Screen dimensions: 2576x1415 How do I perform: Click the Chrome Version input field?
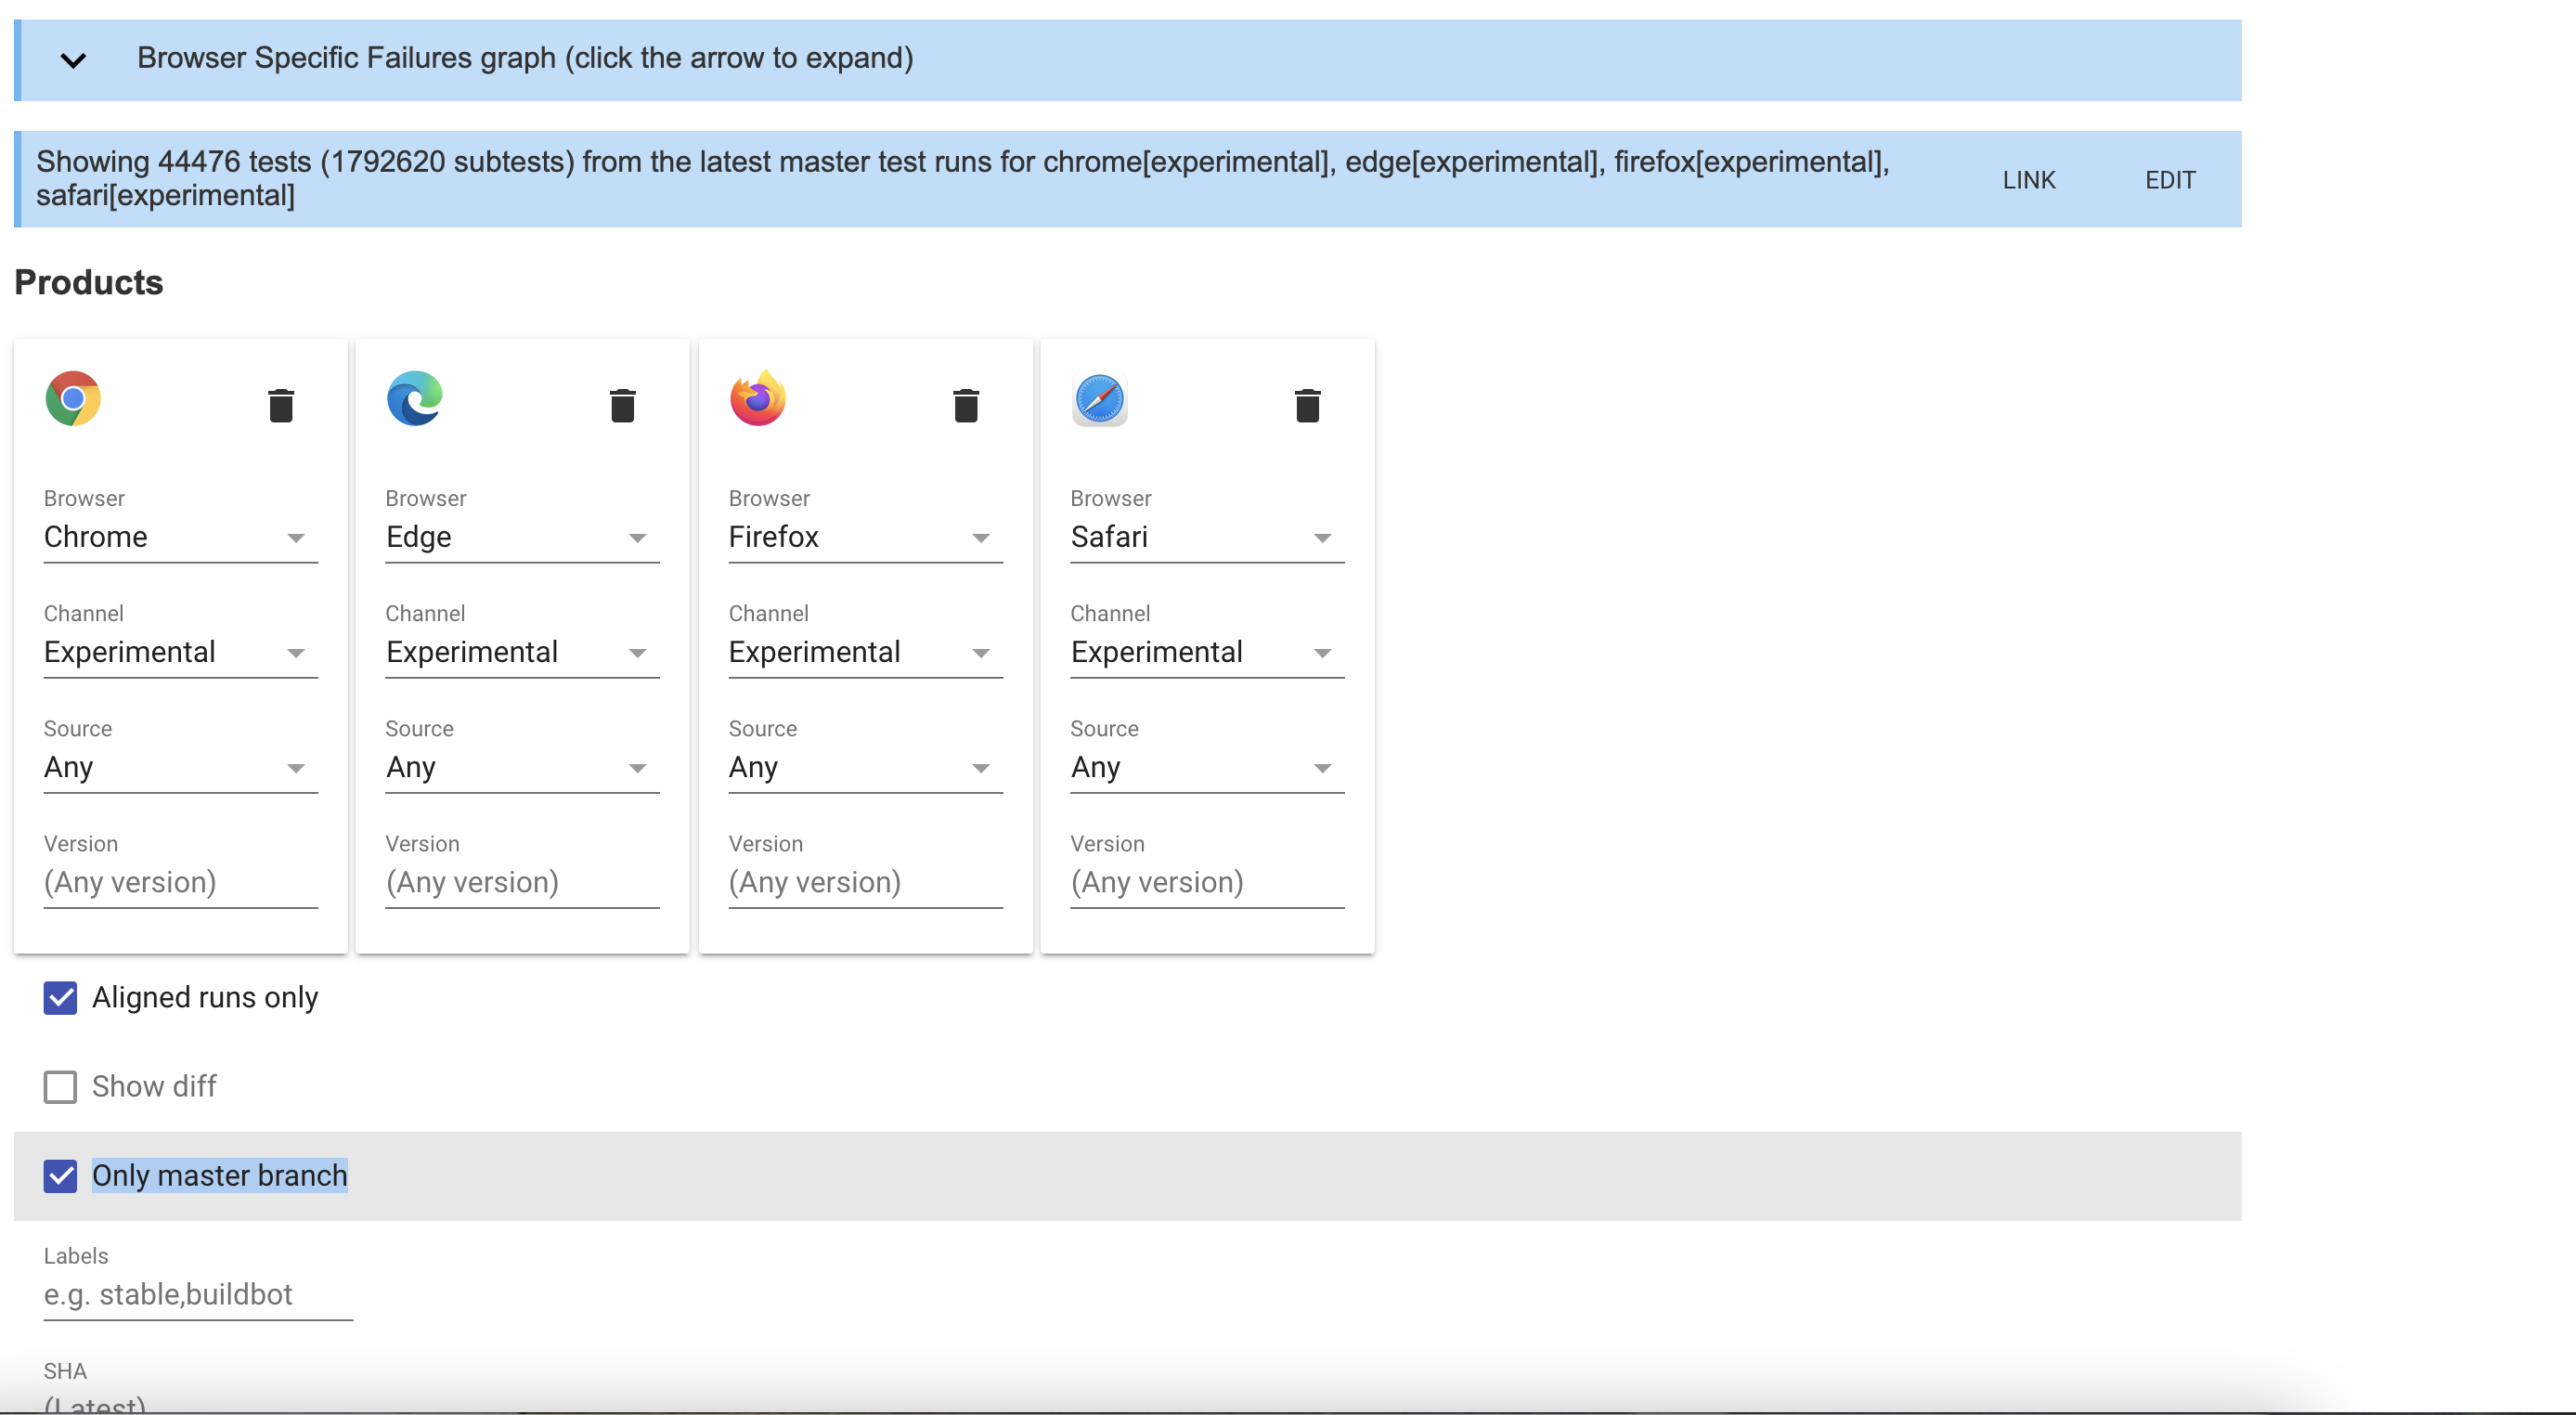point(180,883)
